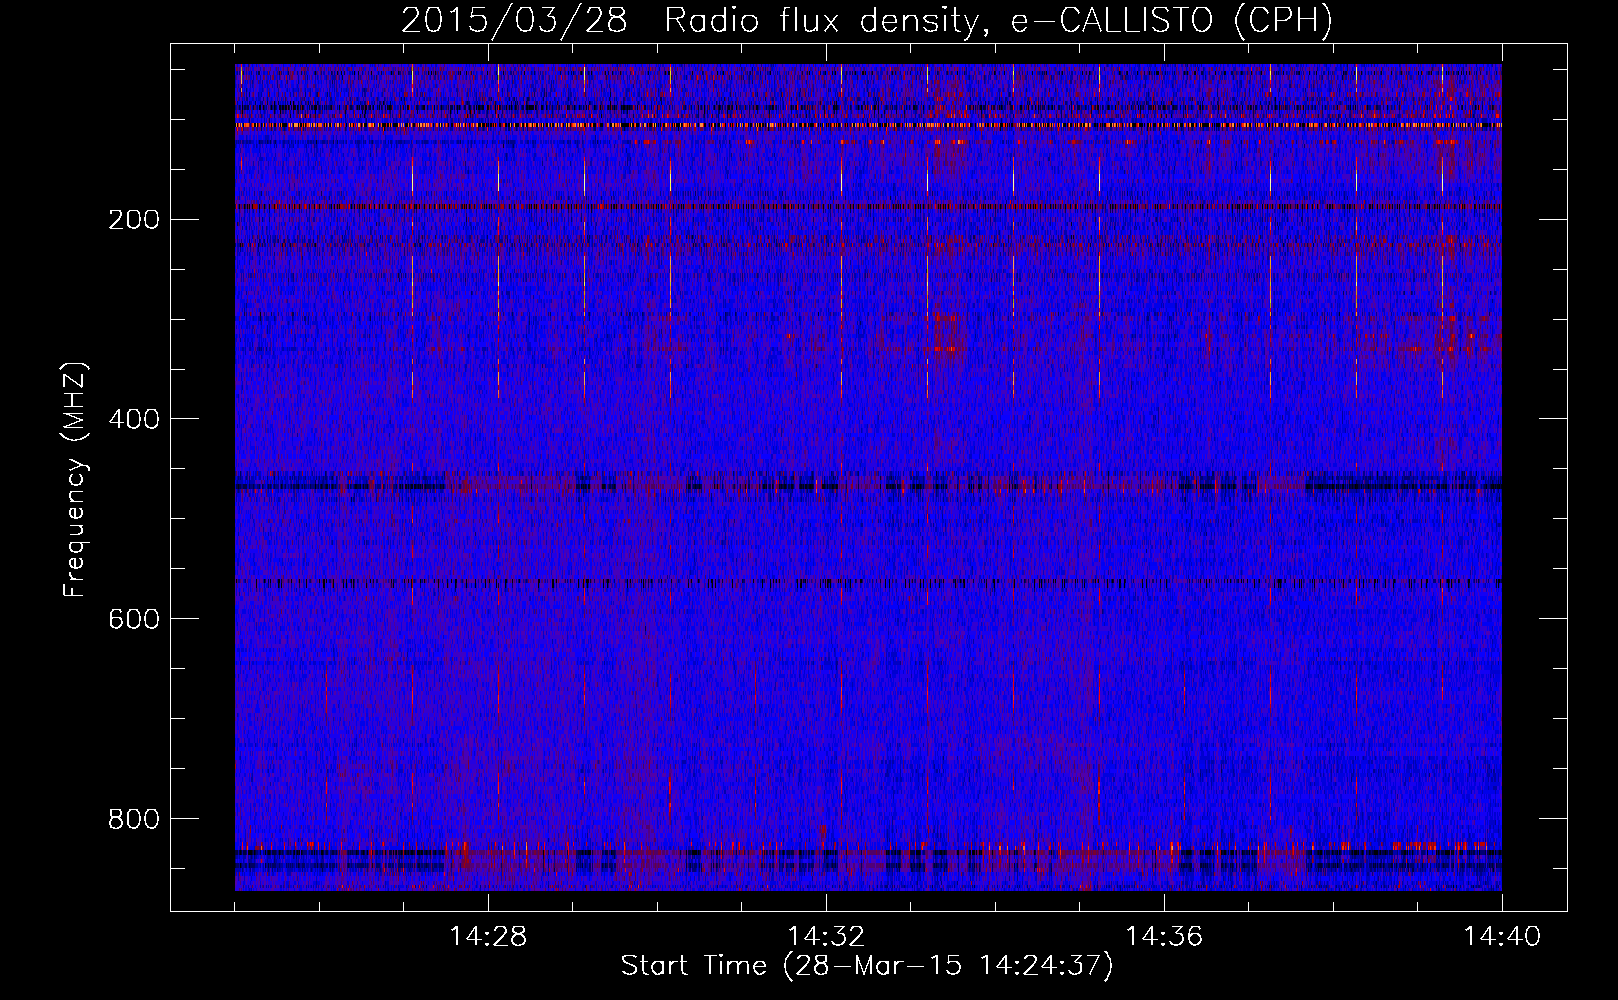Click the "Frequency (MHZ)" axis label
Screen dimensions: 1618x1000
[75, 480]
